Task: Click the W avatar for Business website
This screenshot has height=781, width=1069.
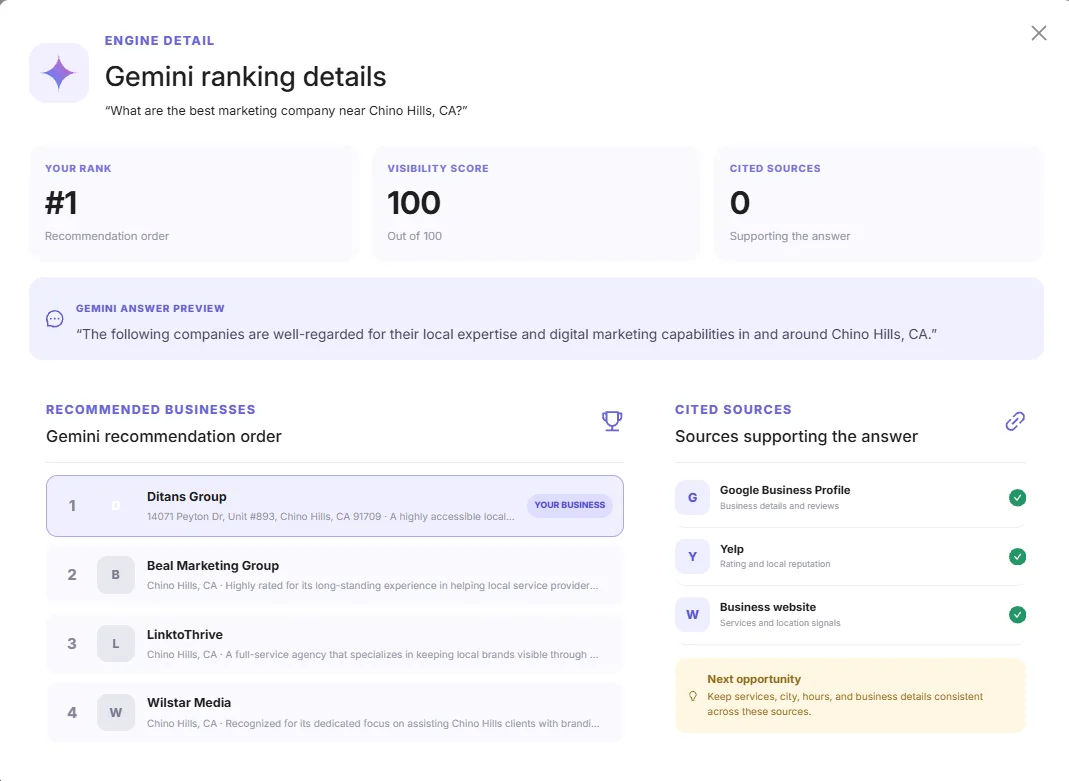Action: point(692,614)
